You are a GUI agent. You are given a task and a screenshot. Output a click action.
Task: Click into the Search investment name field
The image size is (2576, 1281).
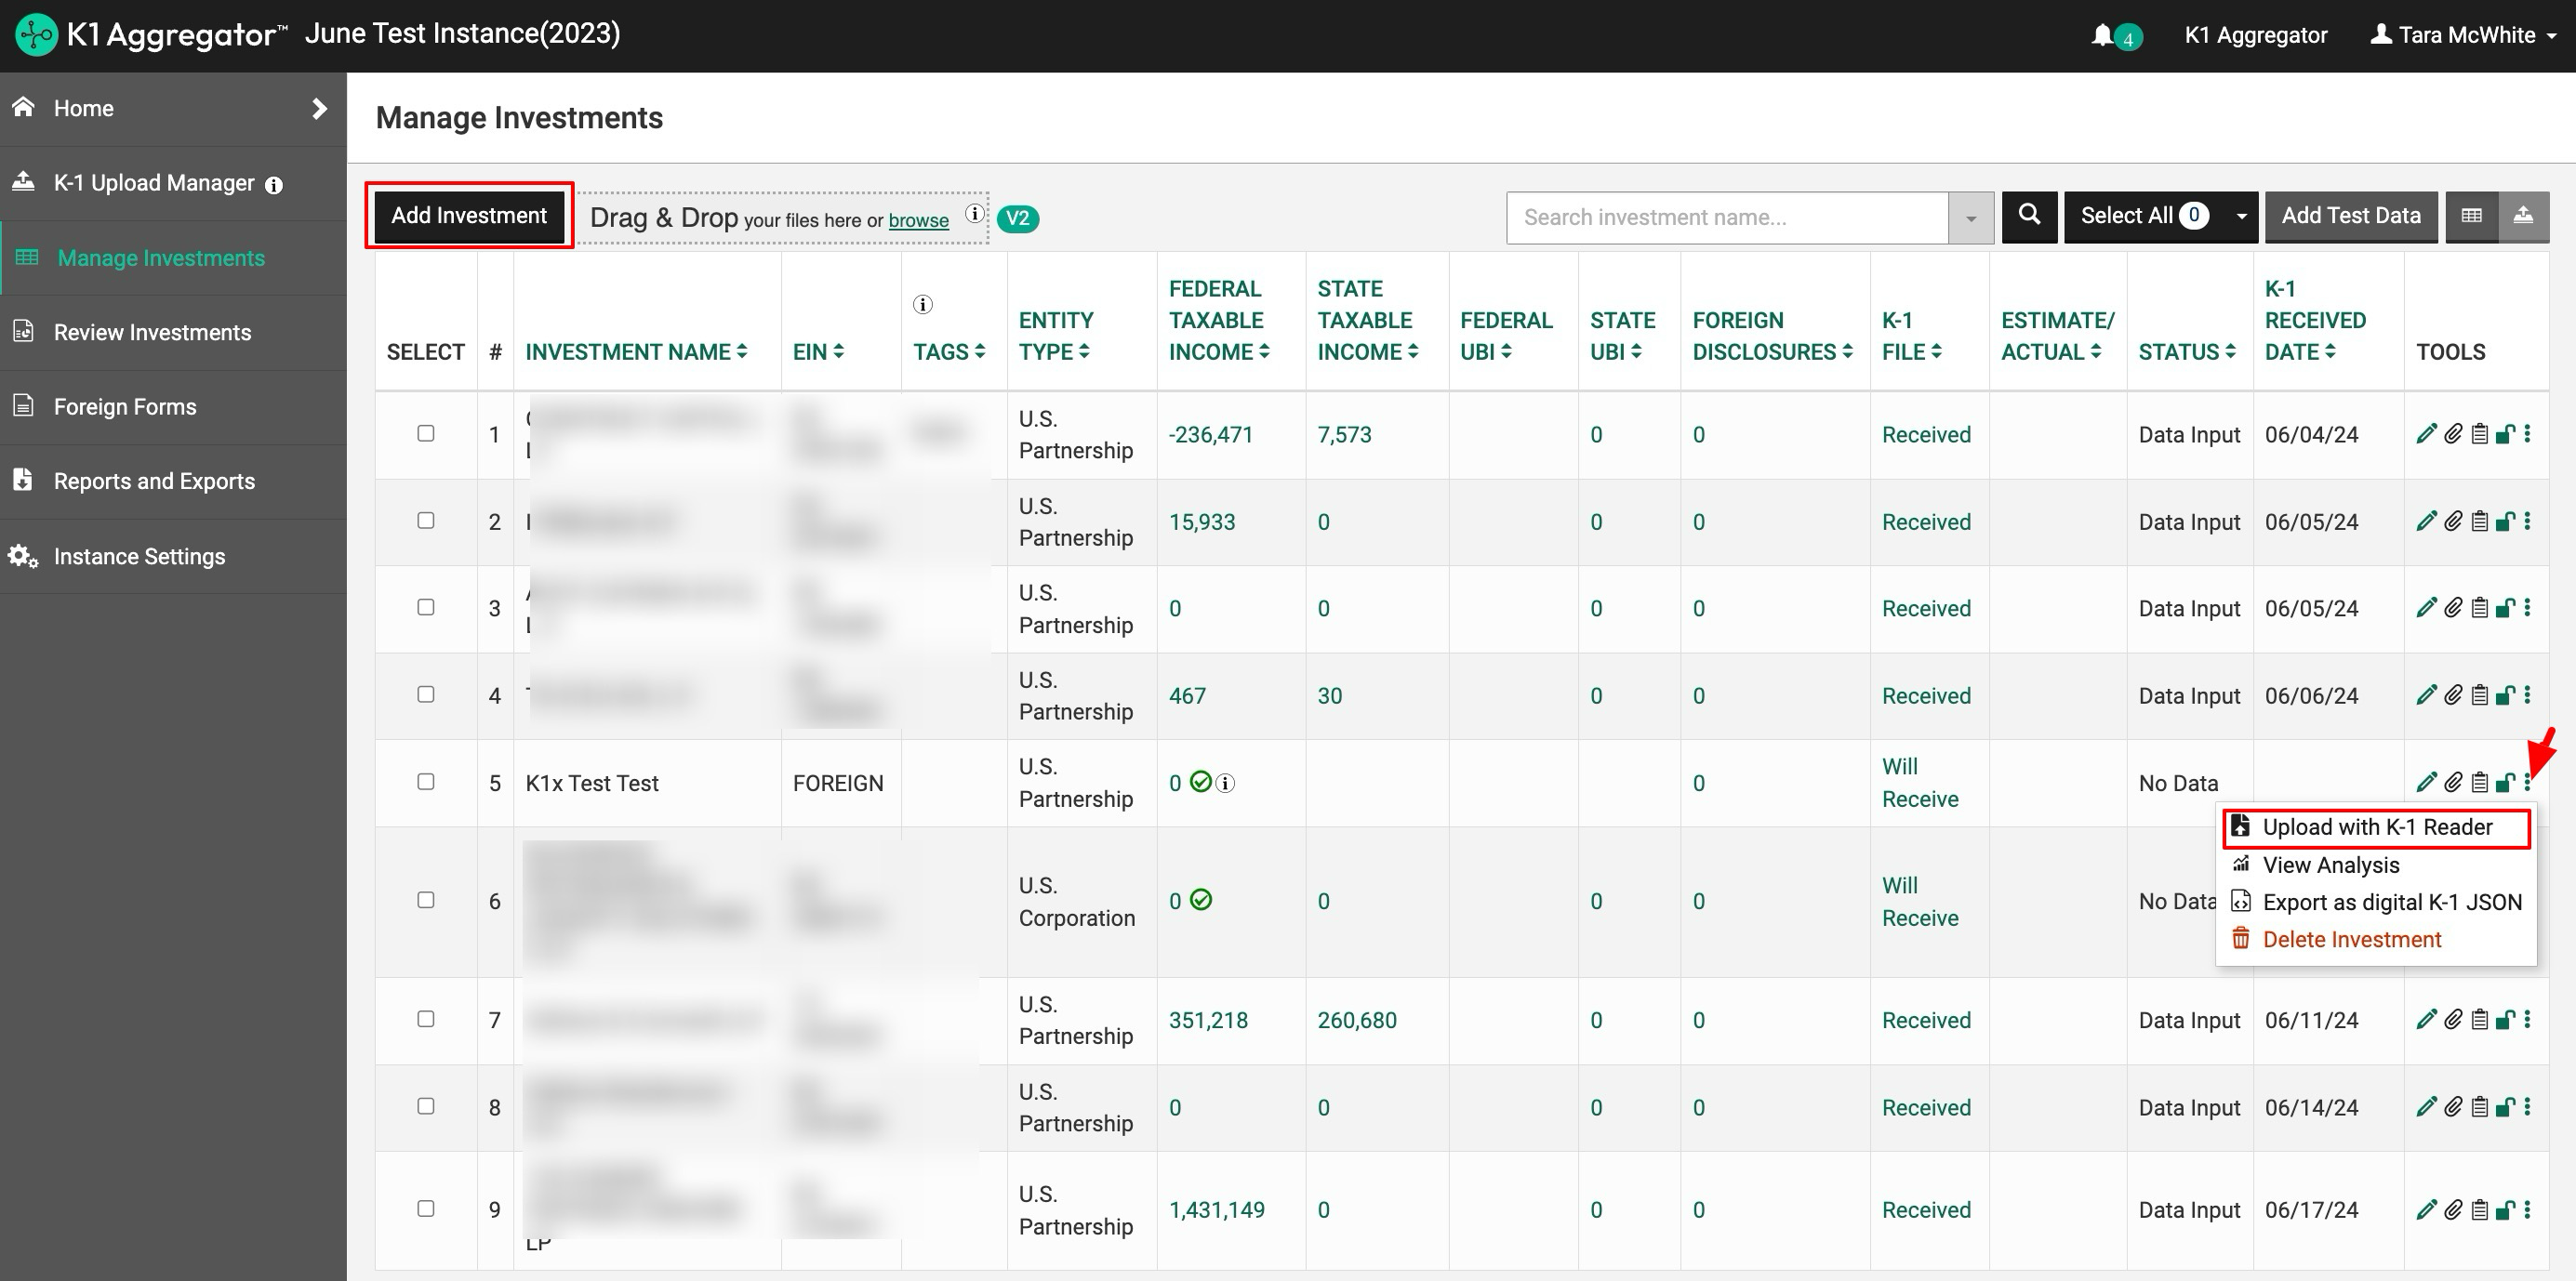point(1726,218)
